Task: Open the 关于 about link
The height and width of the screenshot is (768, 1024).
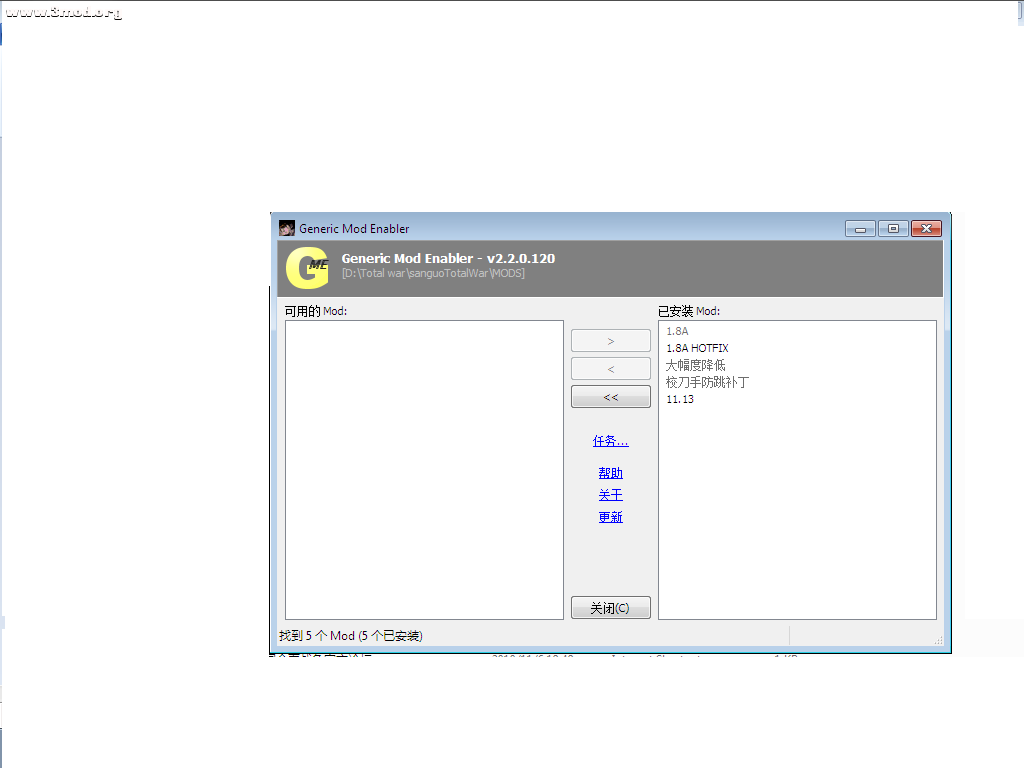Action: [x=610, y=495]
